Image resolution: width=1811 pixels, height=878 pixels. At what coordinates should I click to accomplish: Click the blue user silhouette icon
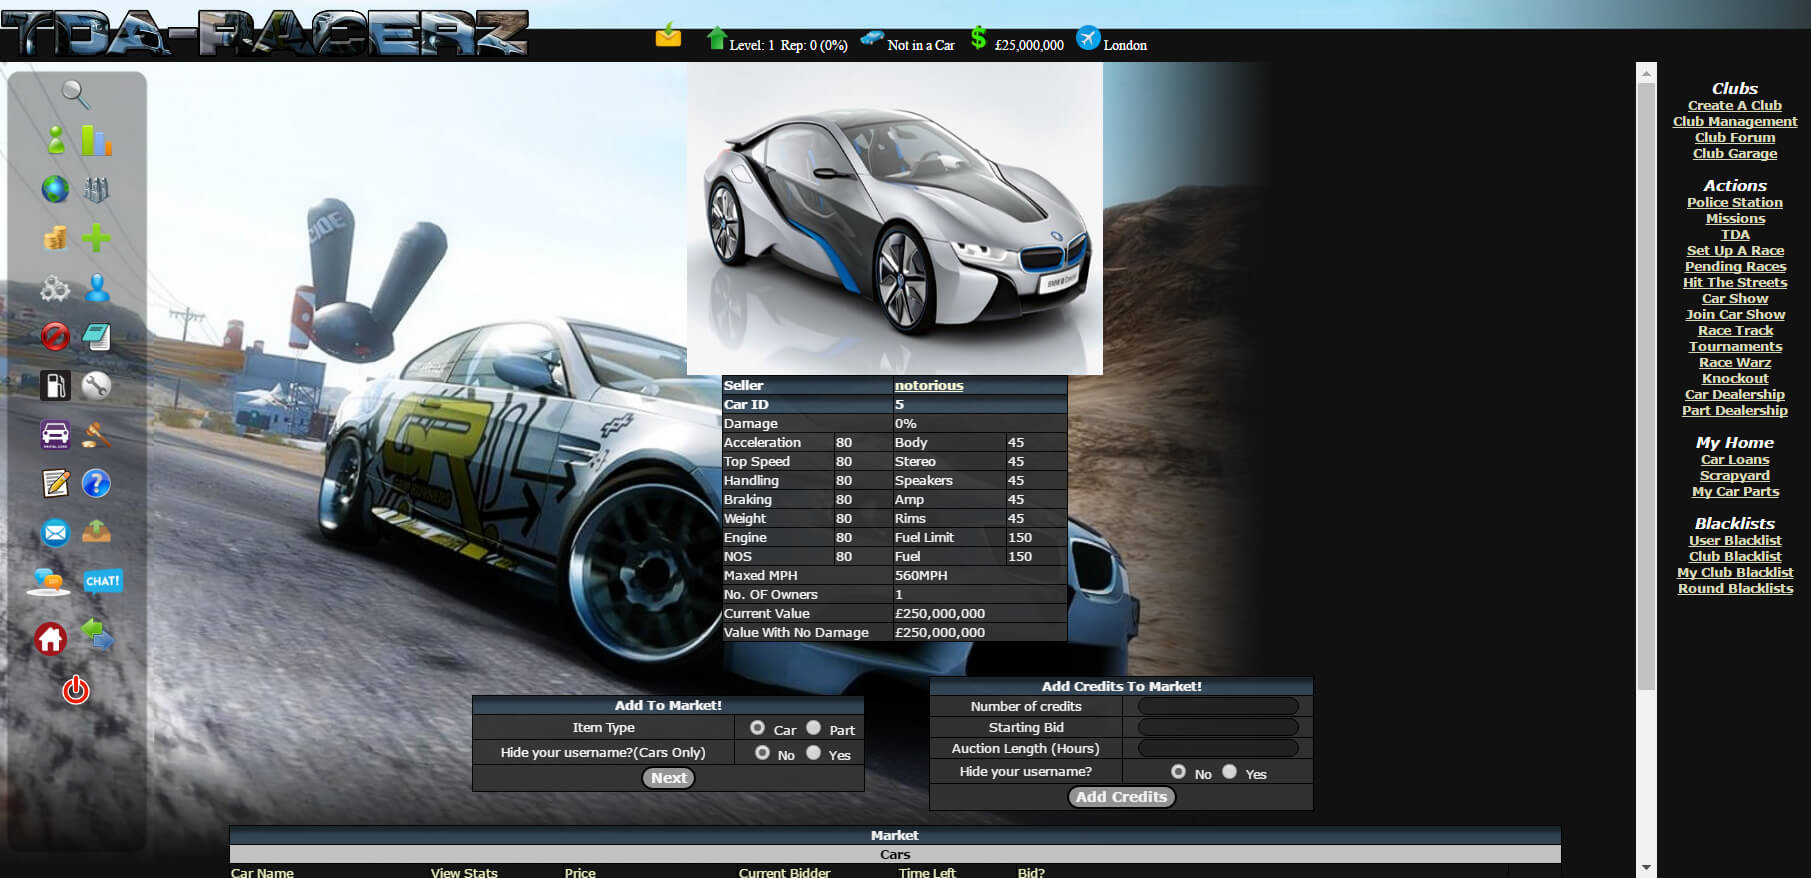pyautogui.click(x=97, y=288)
